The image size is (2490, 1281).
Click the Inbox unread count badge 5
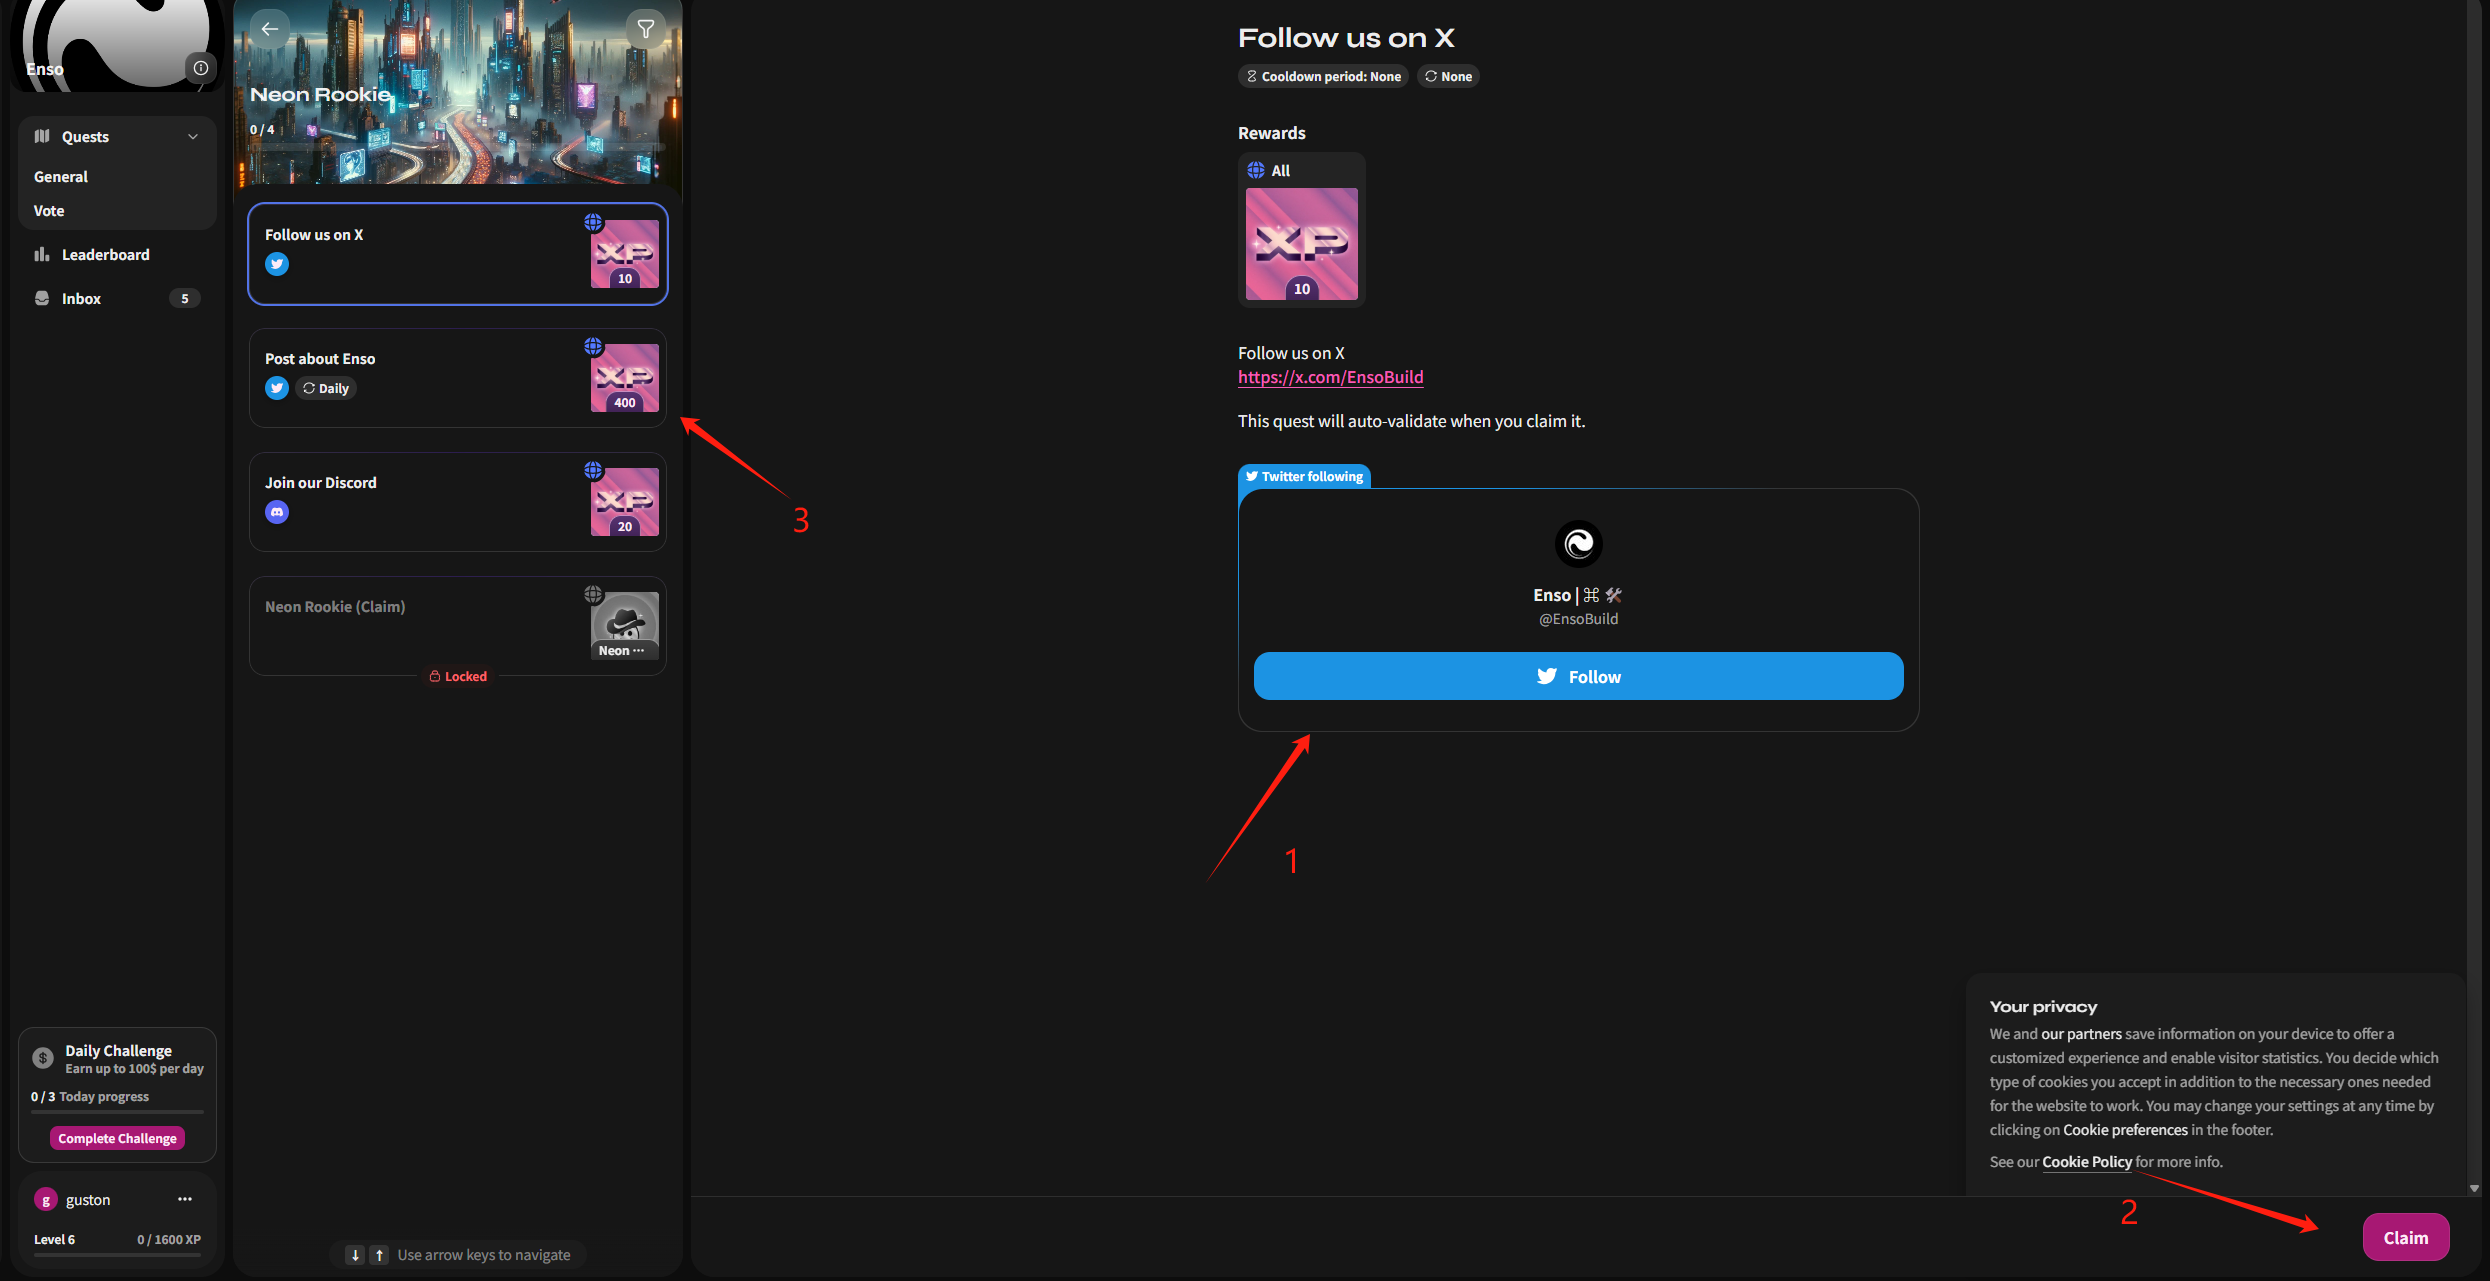coord(184,299)
